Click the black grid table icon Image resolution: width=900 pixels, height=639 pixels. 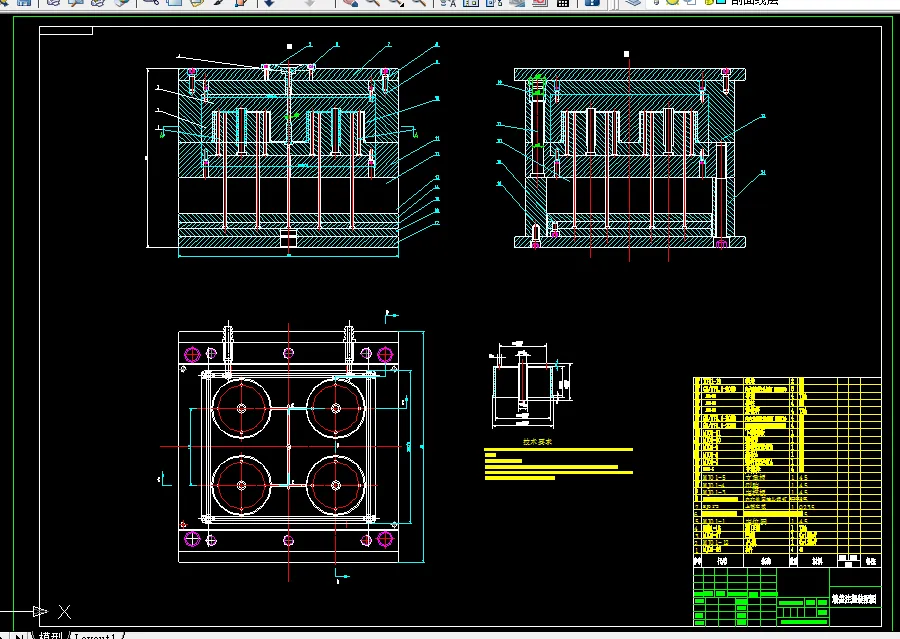pyautogui.click(x=562, y=2)
